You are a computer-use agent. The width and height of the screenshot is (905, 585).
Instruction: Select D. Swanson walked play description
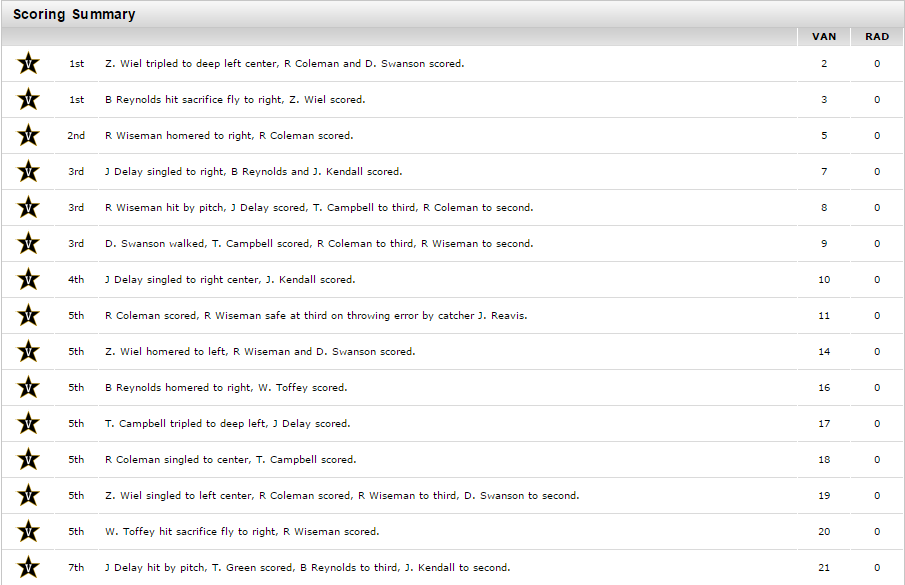pyautogui.click(x=319, y=243)
